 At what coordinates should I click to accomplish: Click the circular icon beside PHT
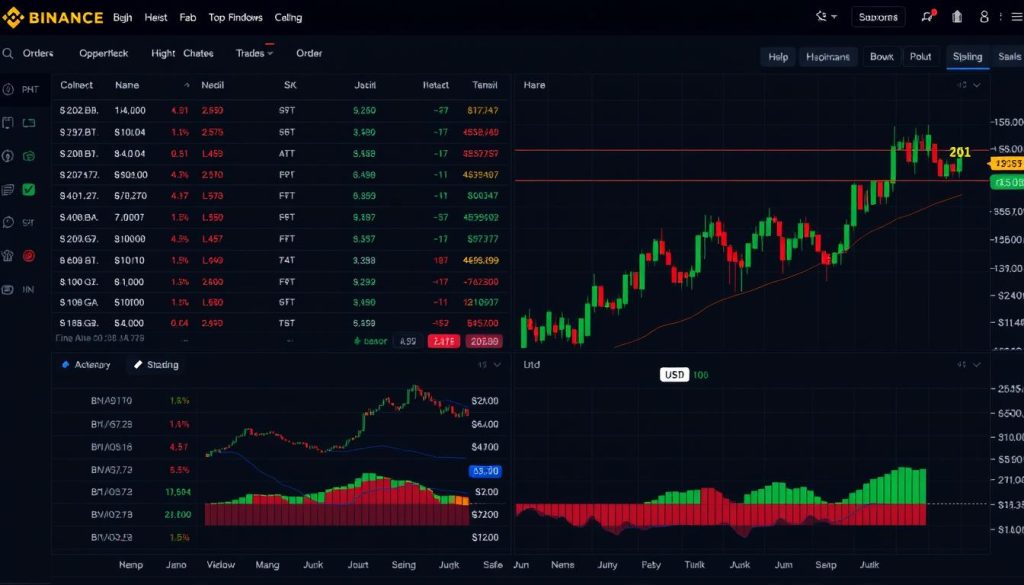8,89
